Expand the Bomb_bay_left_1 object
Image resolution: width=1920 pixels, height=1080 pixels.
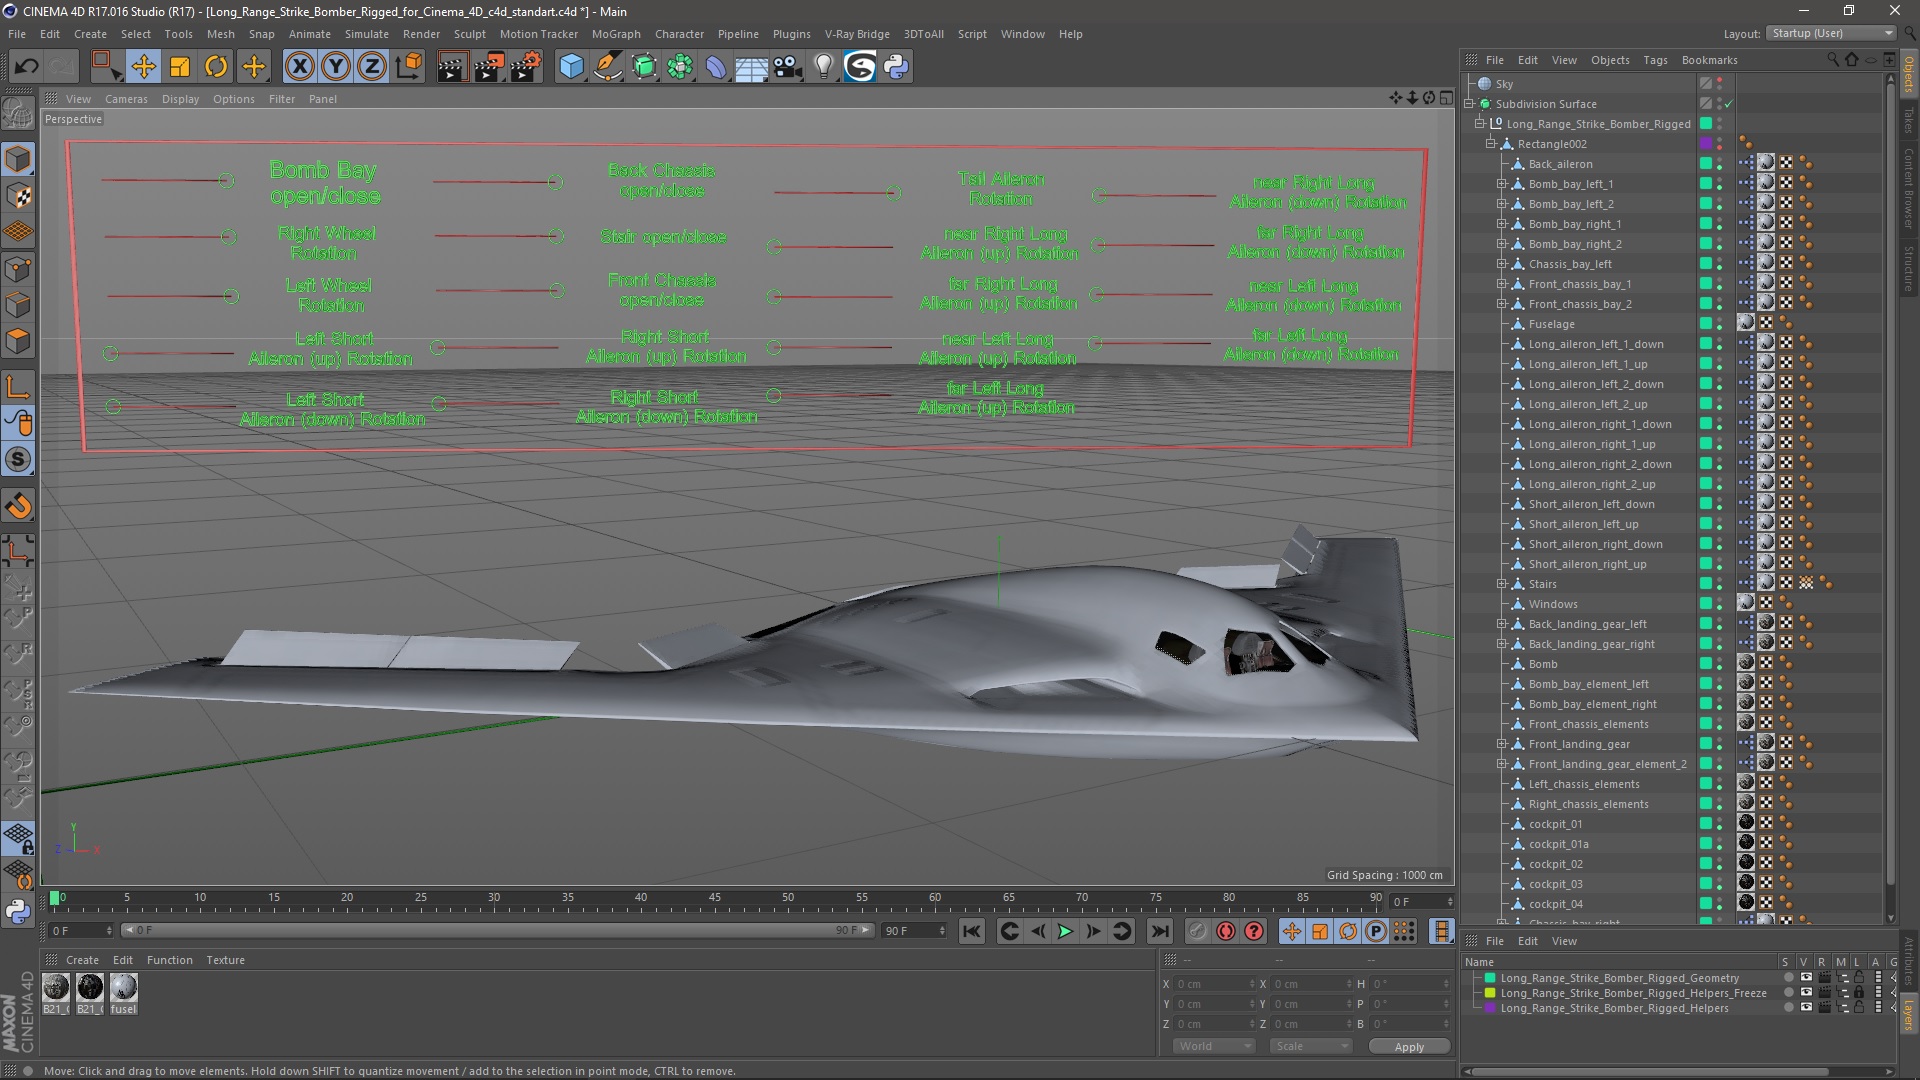(1502, 184)
